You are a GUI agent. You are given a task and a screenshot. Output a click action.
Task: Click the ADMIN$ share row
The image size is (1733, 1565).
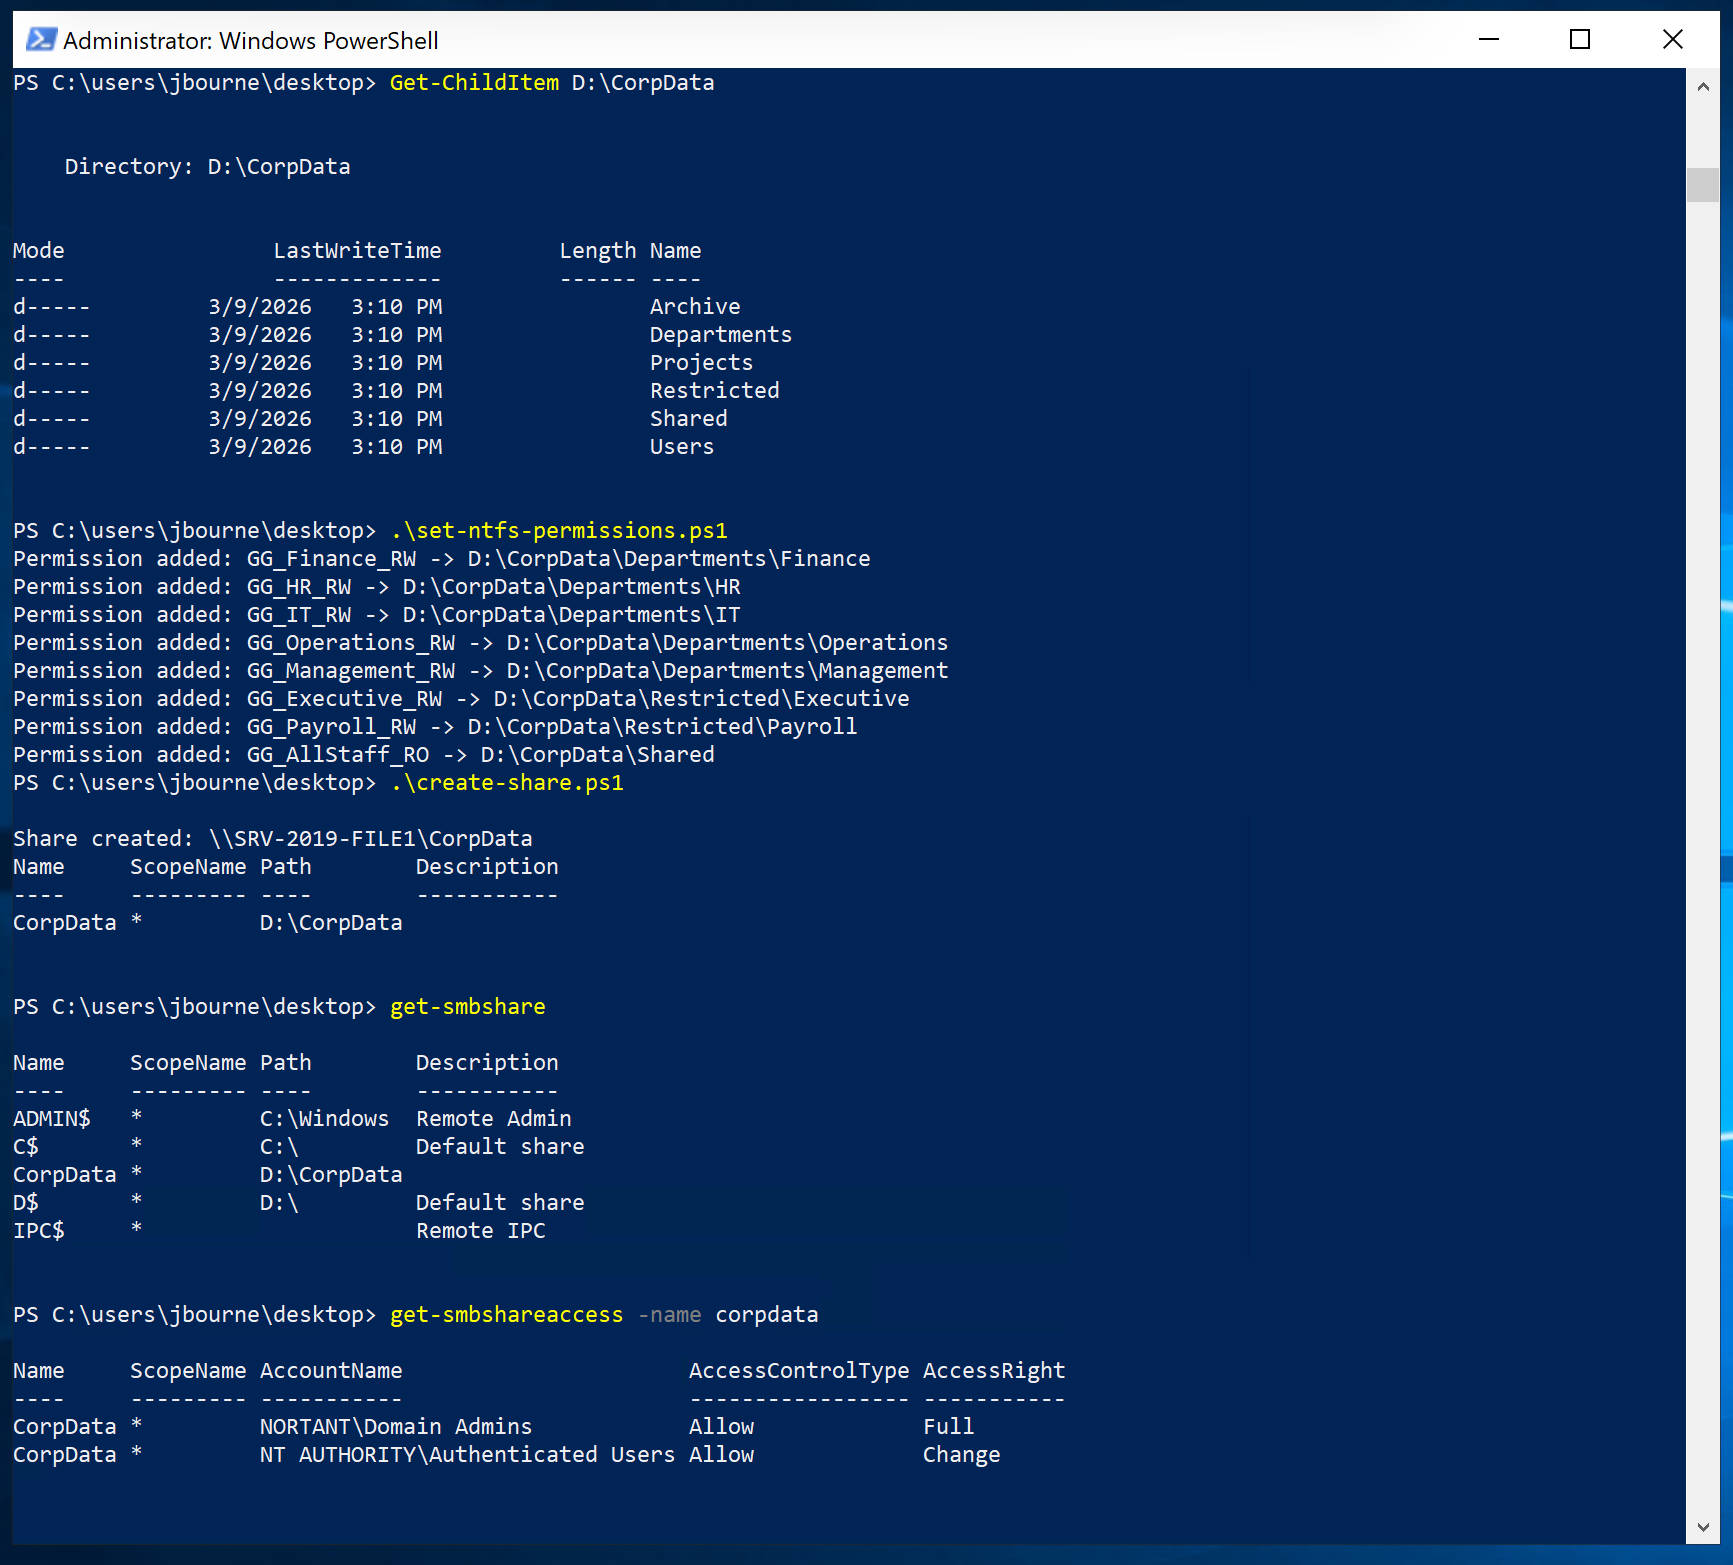[52, 1119]
